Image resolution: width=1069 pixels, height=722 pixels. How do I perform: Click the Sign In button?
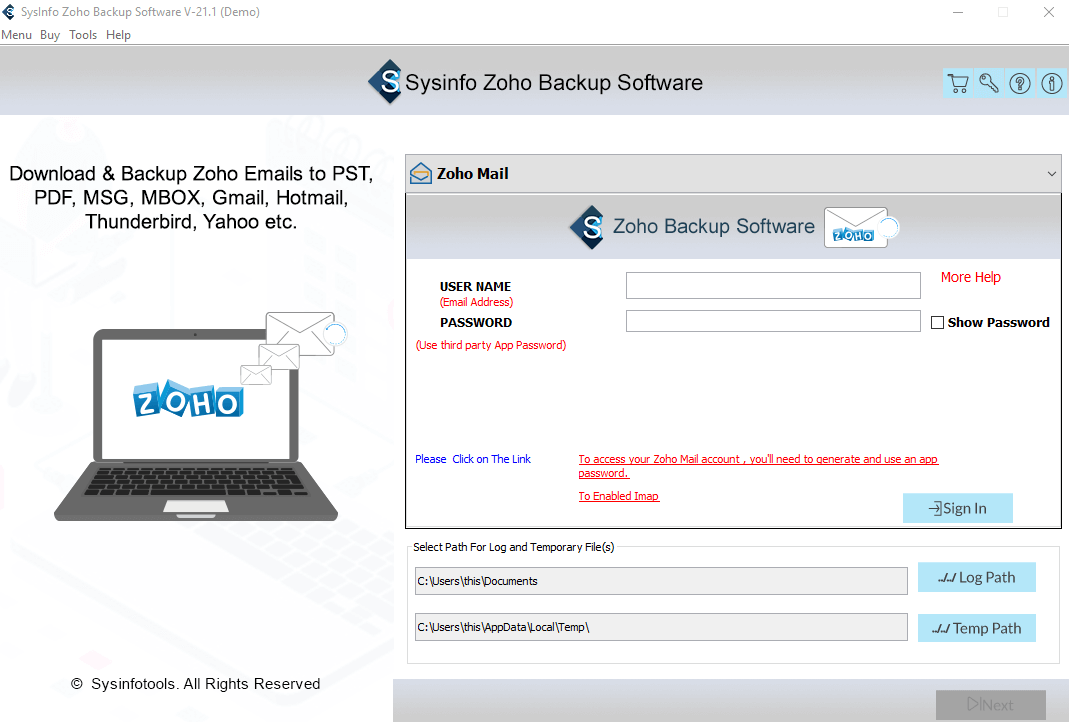pos(957,508)
